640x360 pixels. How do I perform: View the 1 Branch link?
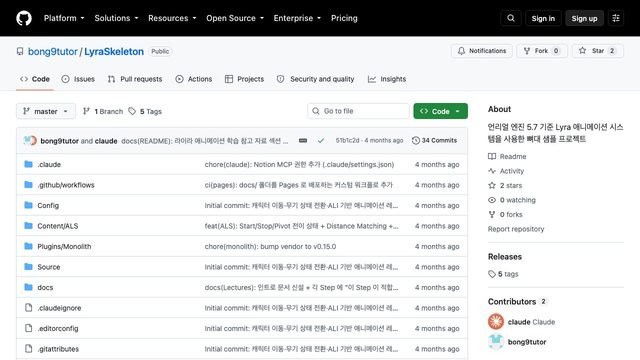(x=103, y=111)
